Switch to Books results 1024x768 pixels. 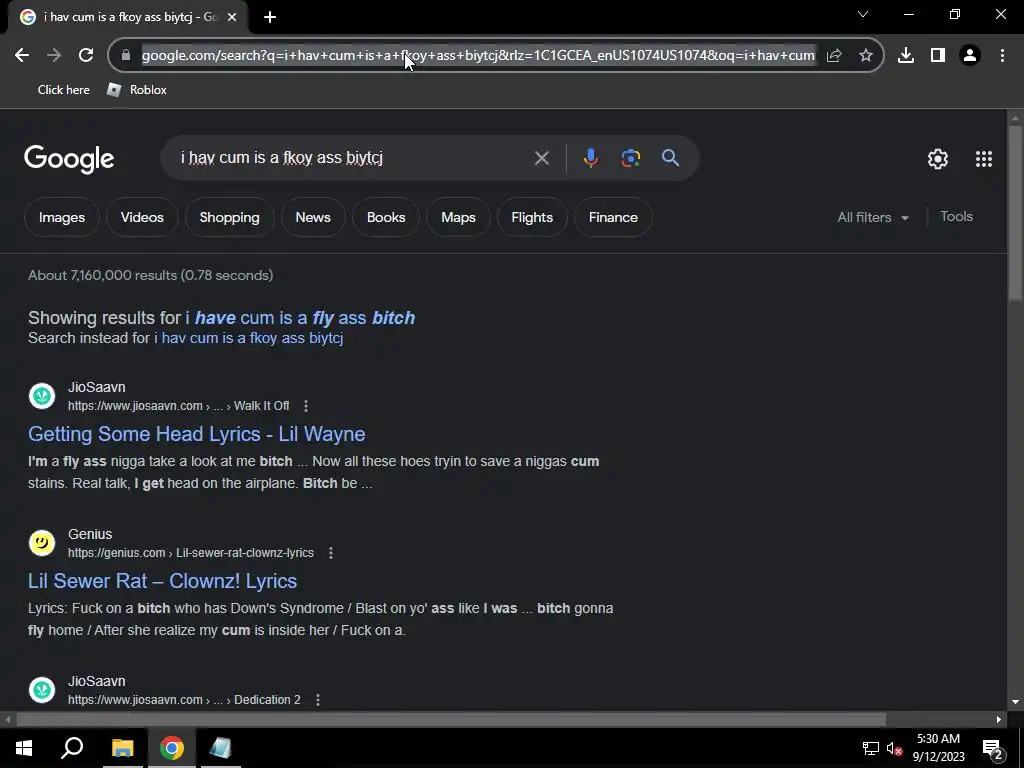tap(386, 217)
